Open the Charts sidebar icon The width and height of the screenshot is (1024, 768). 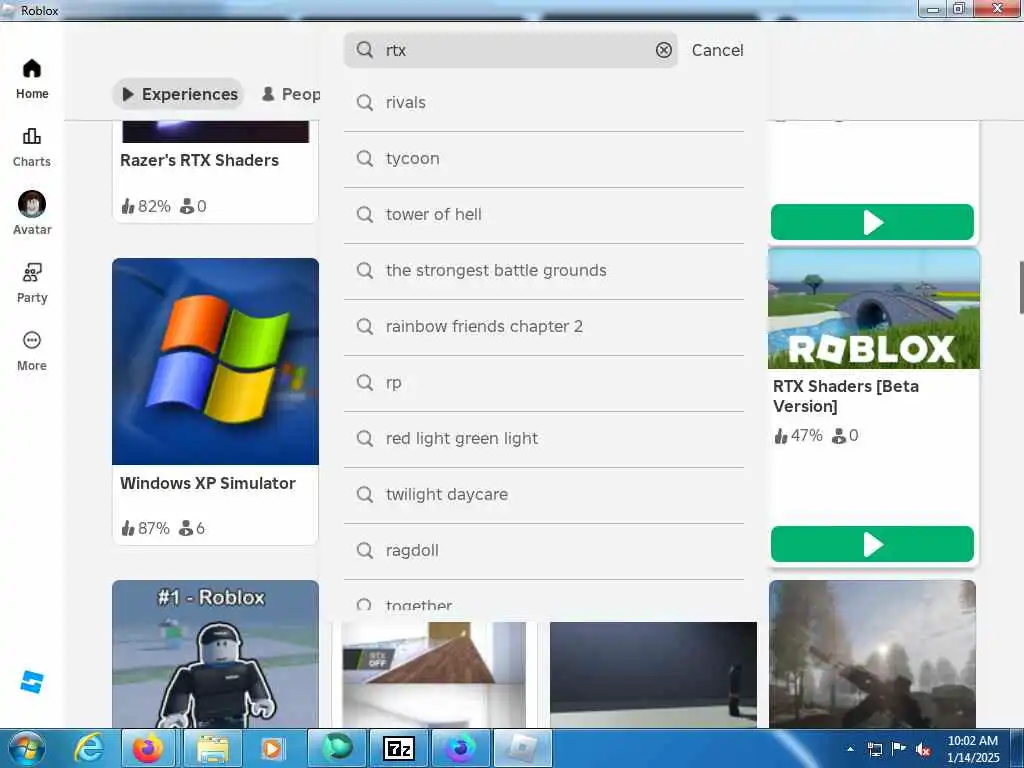[x=31, y=136]
